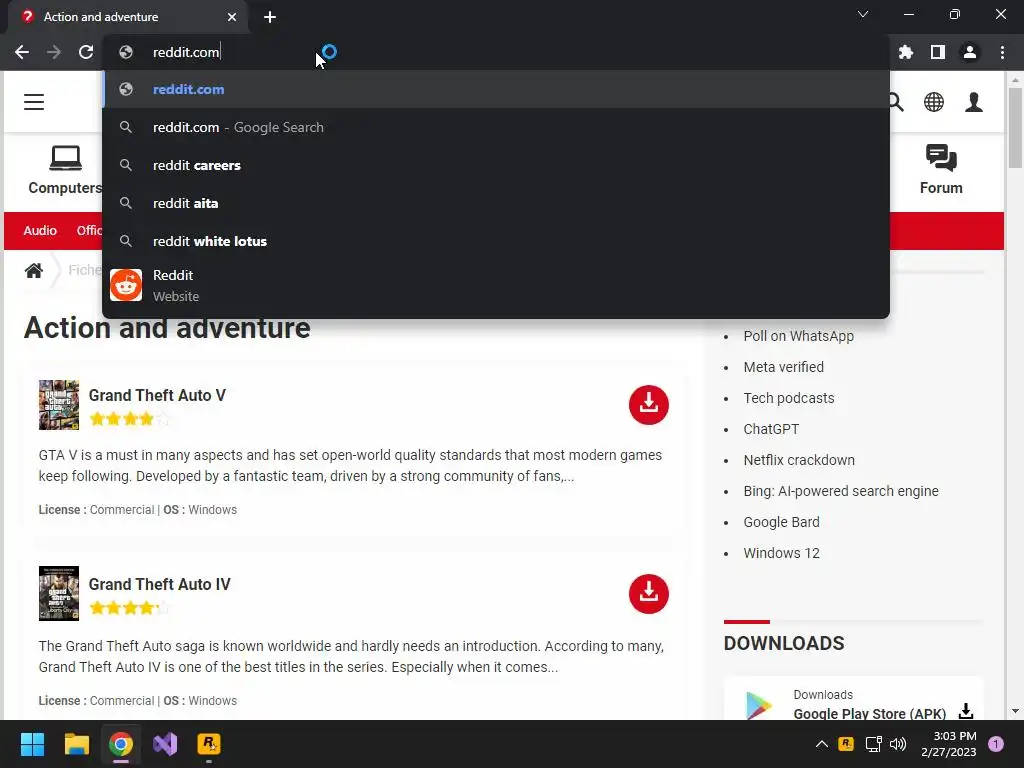The width and height of the screenshot is (1024, 768).
Task: Open the Forum section
Action: pos(941,170)
